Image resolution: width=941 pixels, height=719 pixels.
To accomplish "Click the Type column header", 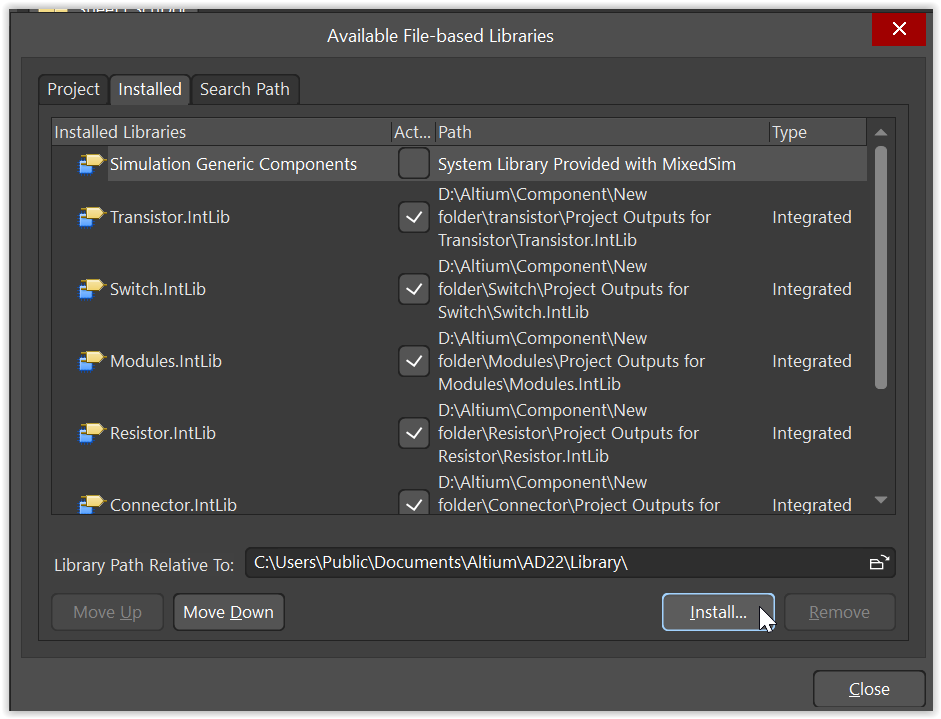I will pos(818,132).
